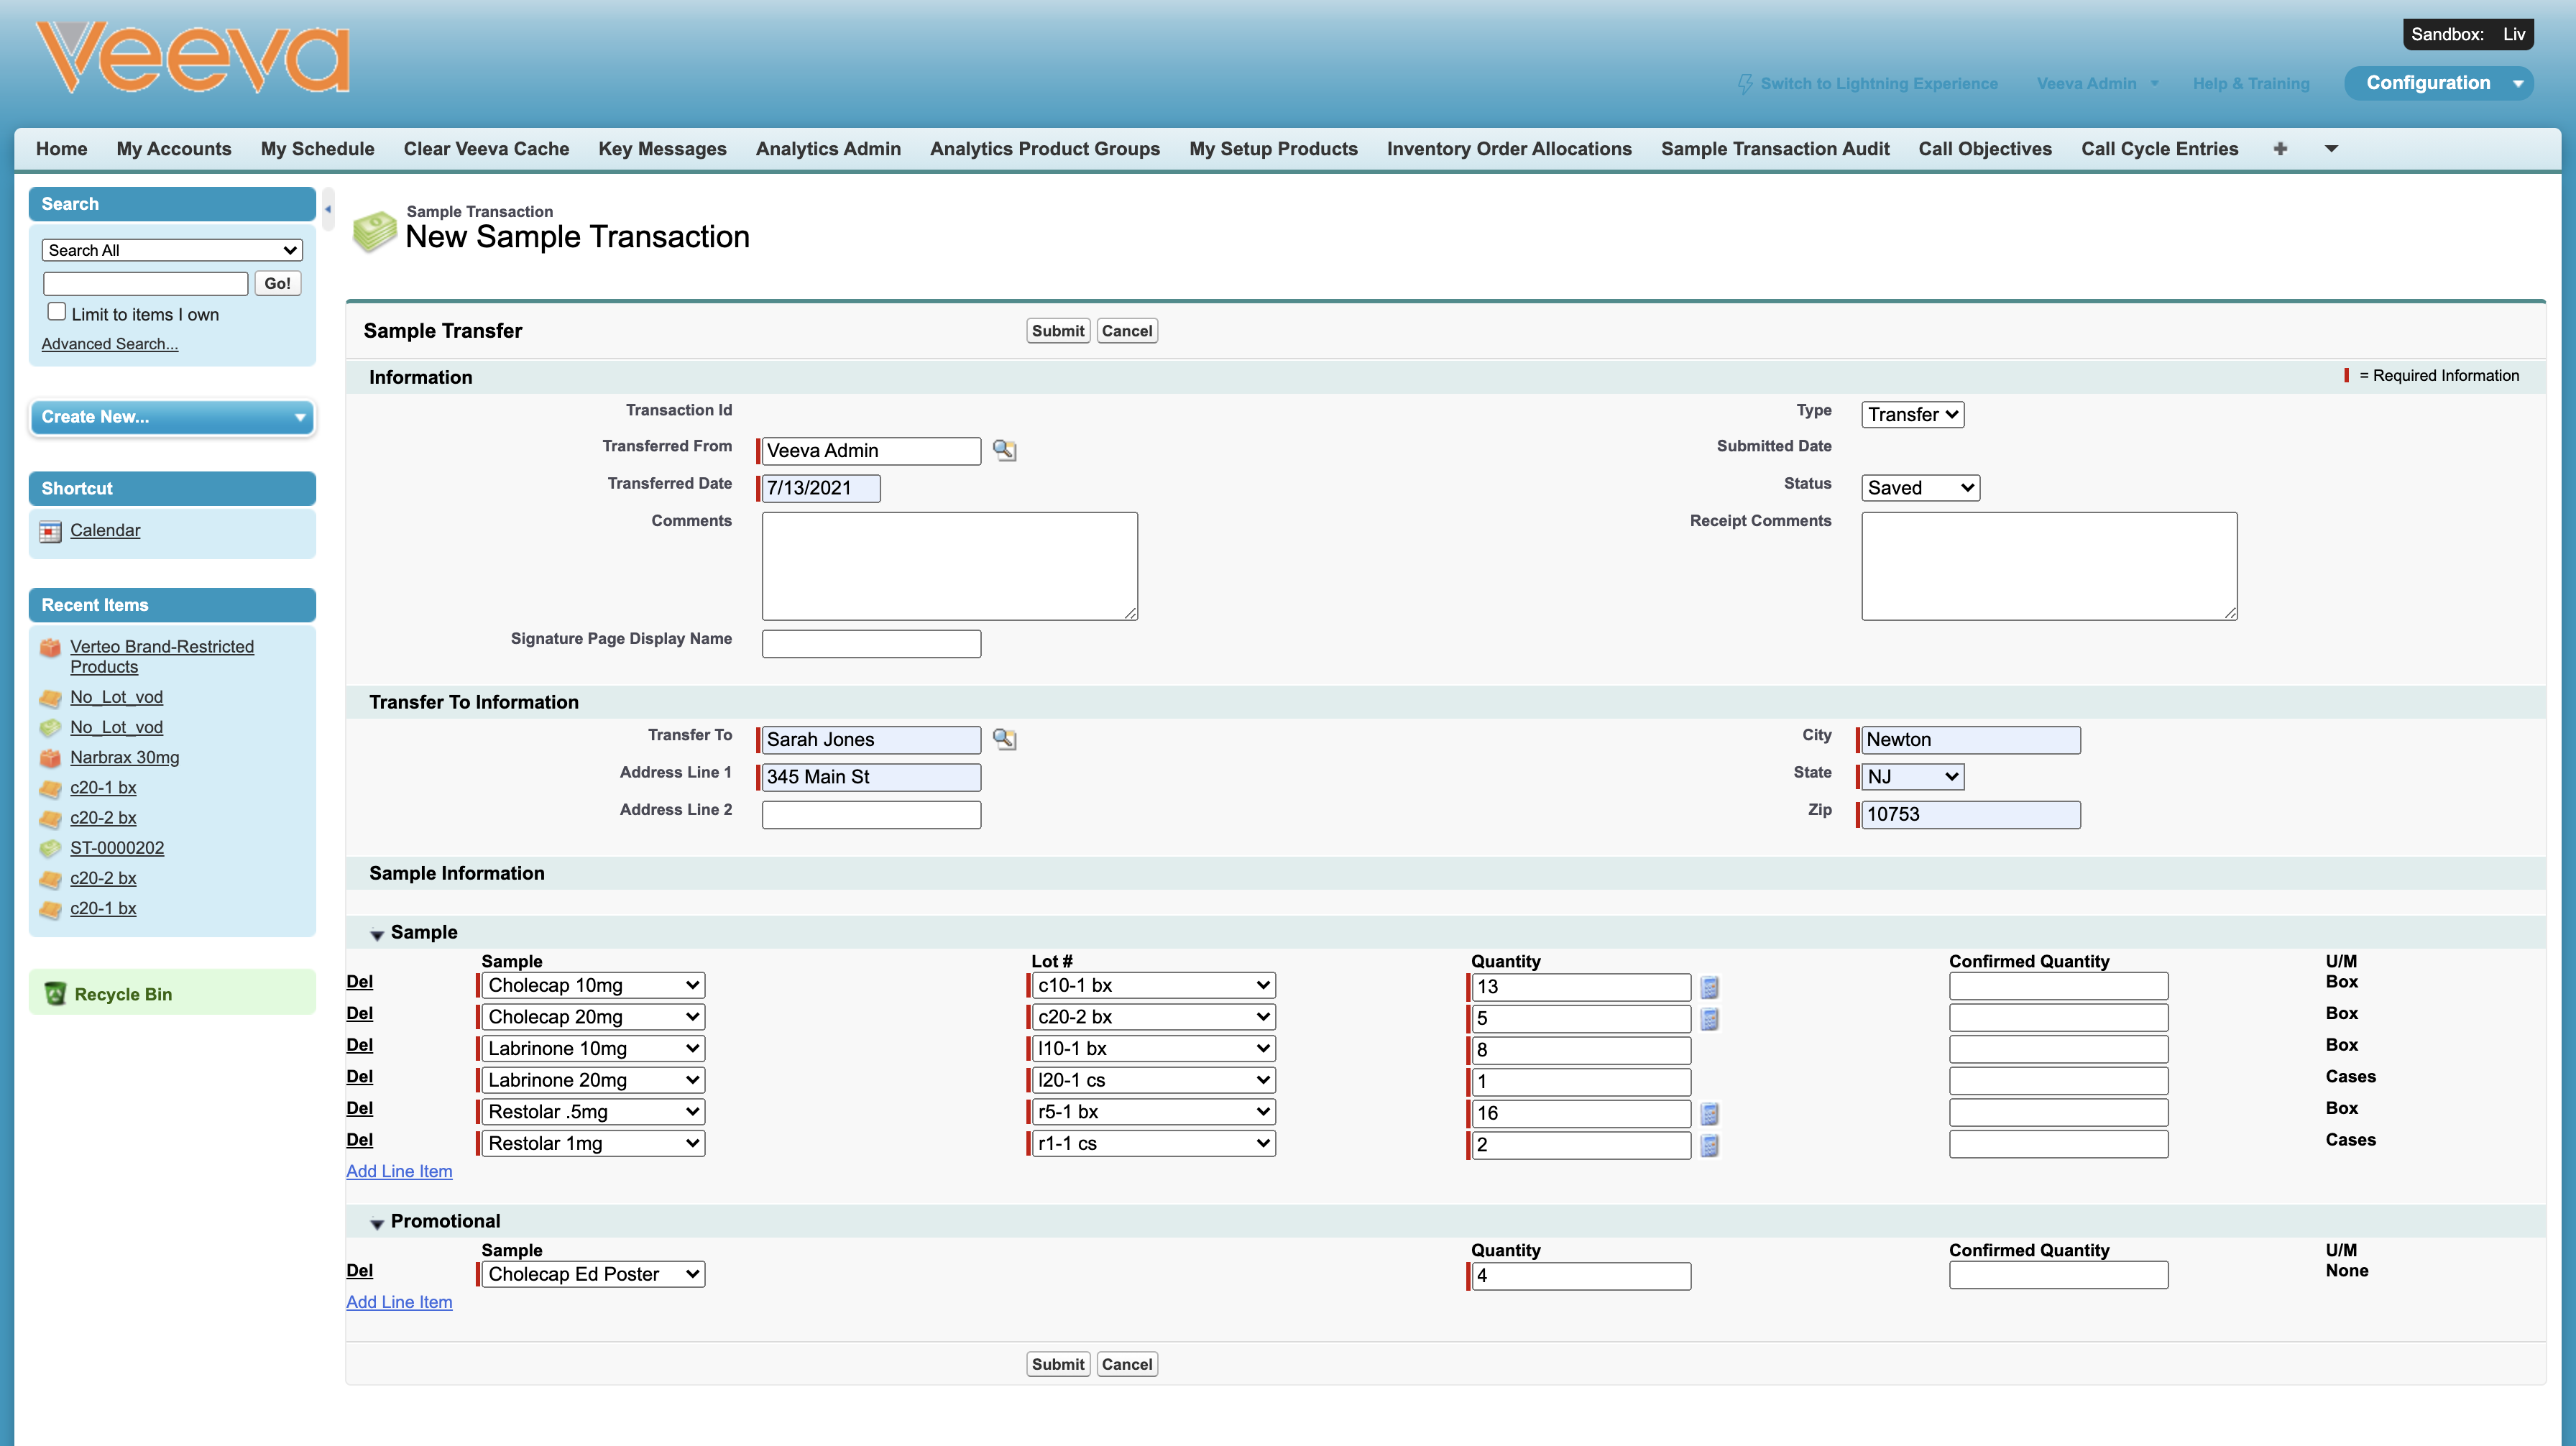Open the Status dropdown

[1919, 488]
